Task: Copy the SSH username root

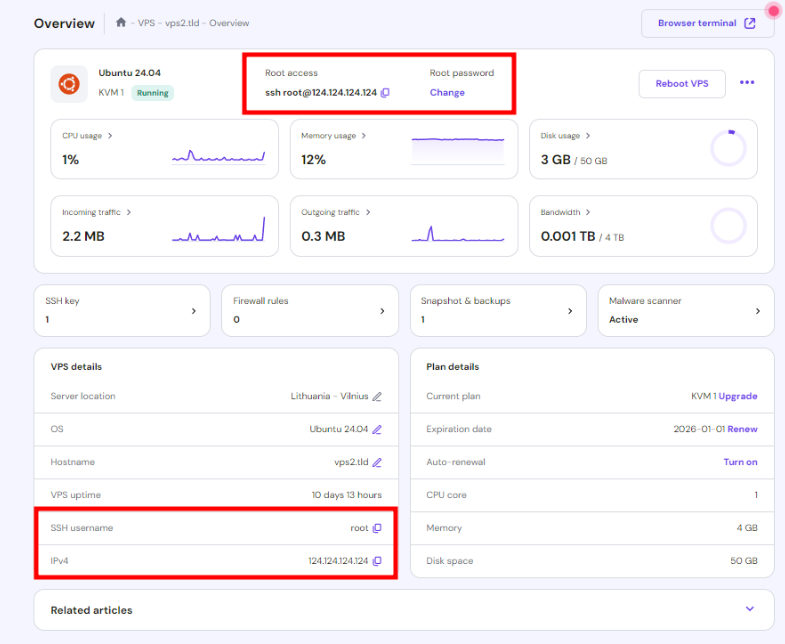Action: click(x=377, y=528)
